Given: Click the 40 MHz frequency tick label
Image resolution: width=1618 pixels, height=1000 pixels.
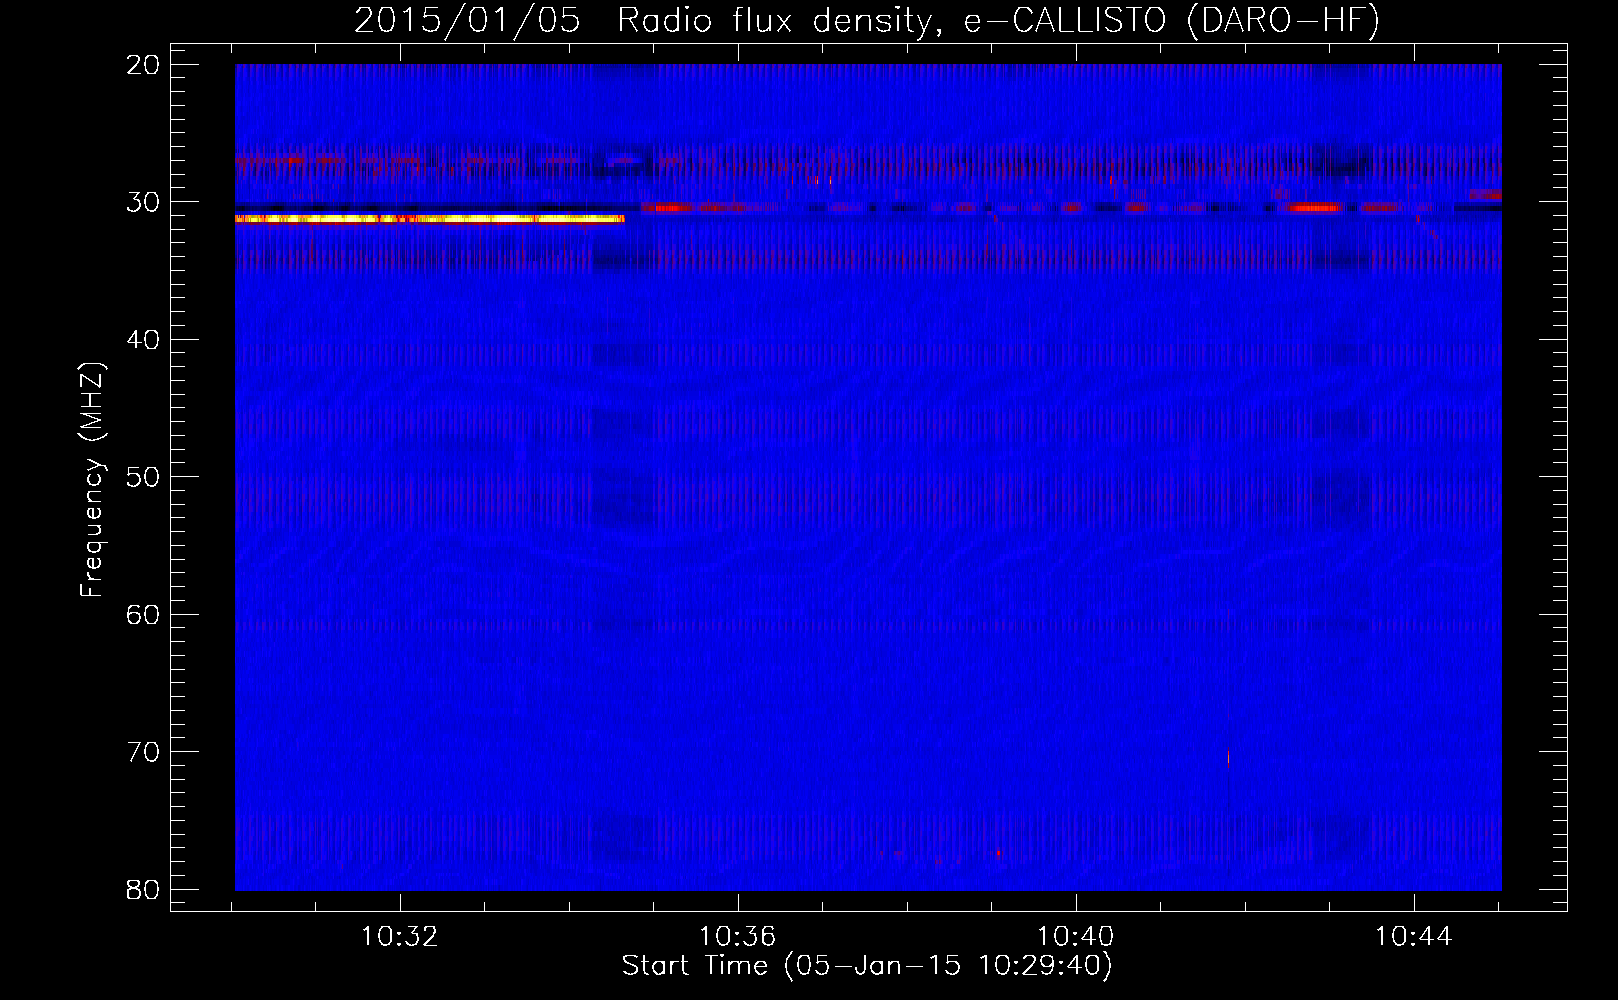Looking at the screenshot, I should click(144, 340).
